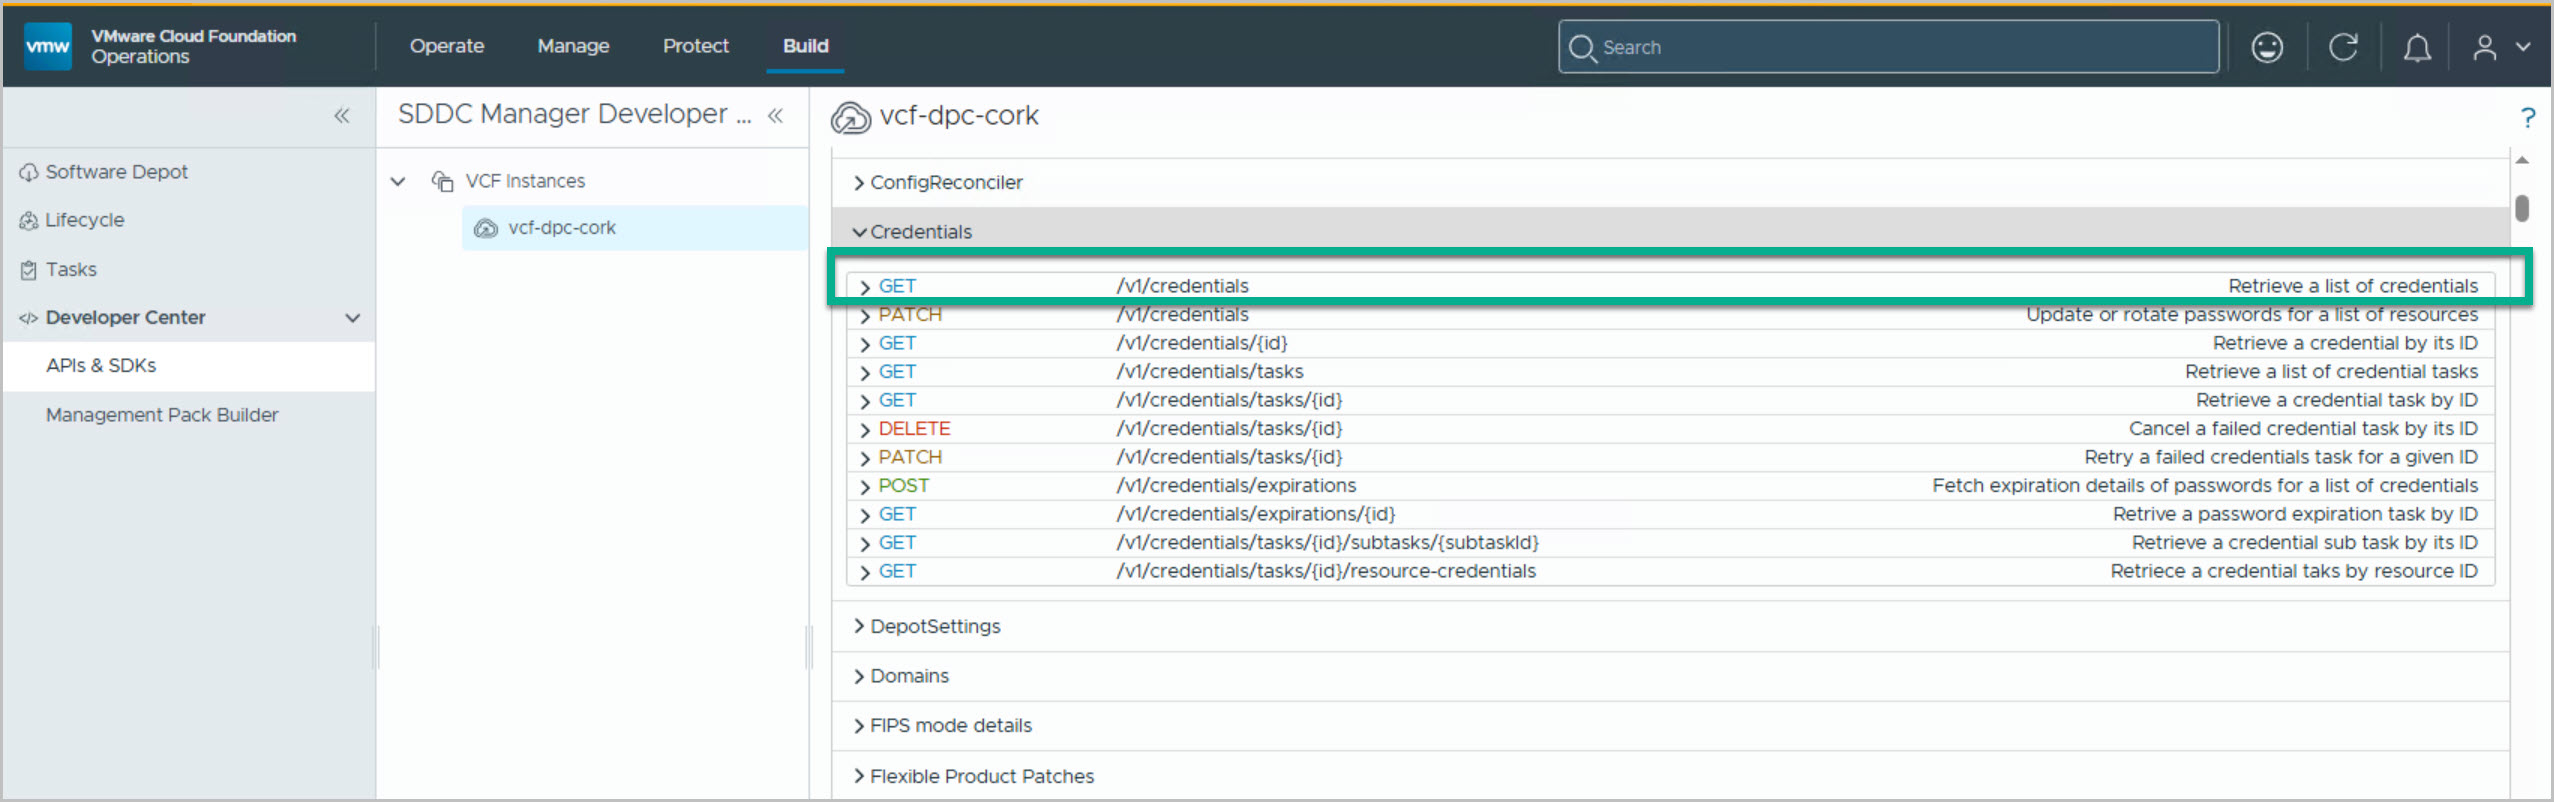2554x802 pixels.
Task: Expand PATCH /v1/credentials row
Action: pyautogui.click(x=865, y=316)
